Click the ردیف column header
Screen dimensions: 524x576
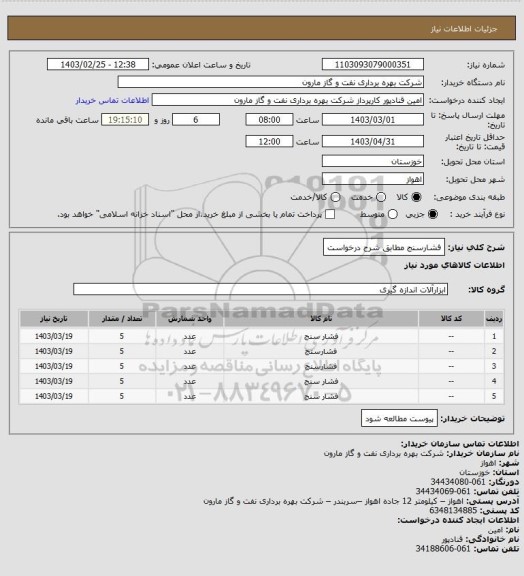pos(494,319)
